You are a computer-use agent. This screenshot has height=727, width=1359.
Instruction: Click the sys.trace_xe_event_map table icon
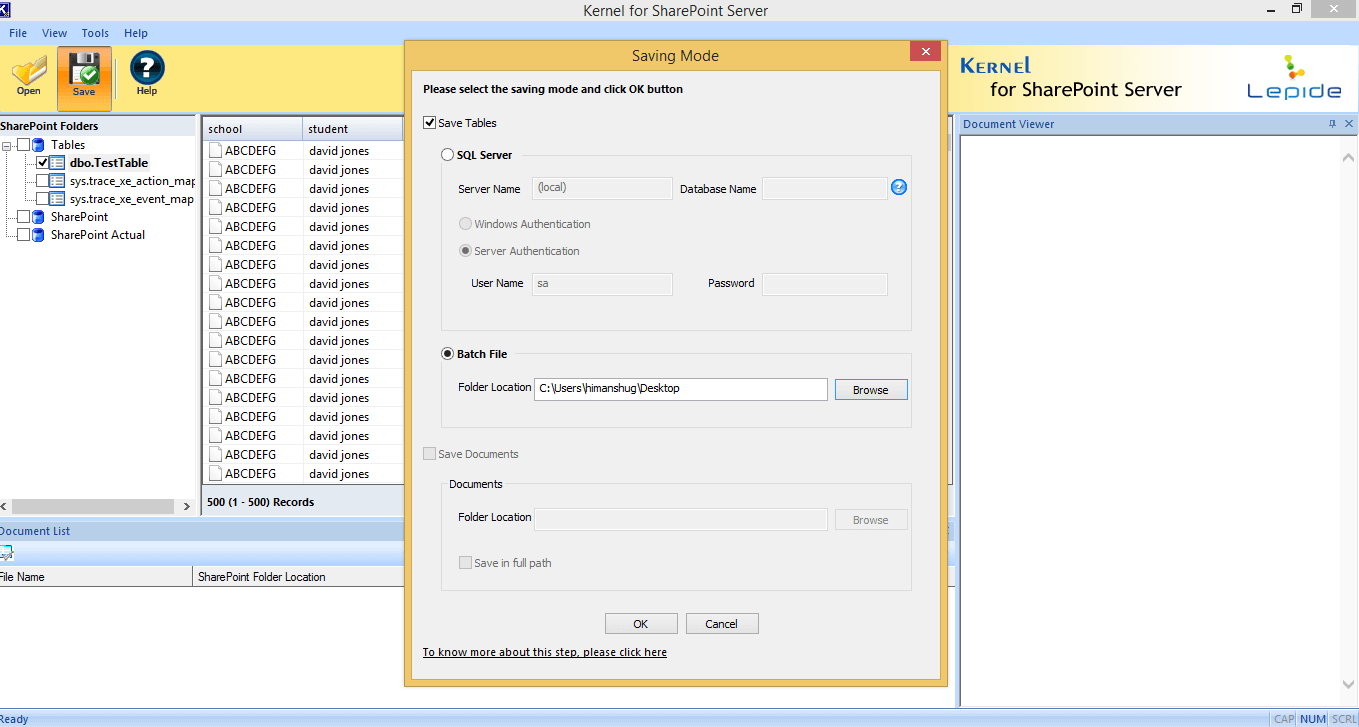[57, 199]
